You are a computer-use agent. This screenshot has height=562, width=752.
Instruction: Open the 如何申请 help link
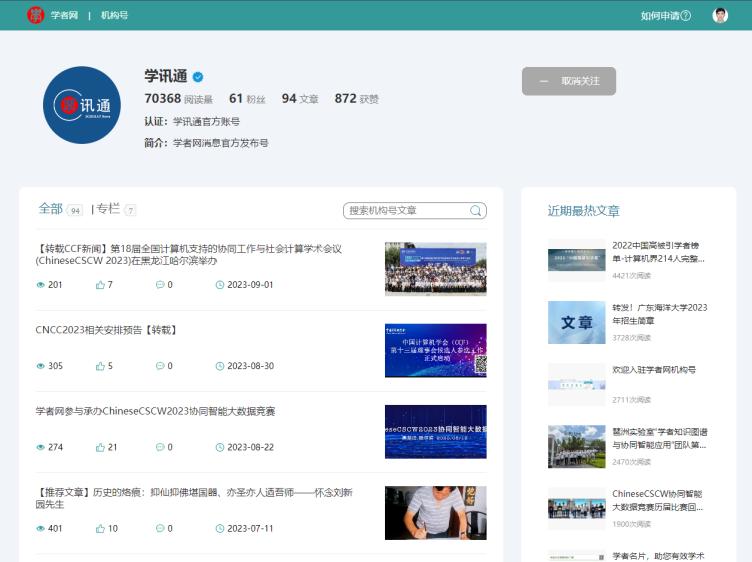[x=665, y=15]
